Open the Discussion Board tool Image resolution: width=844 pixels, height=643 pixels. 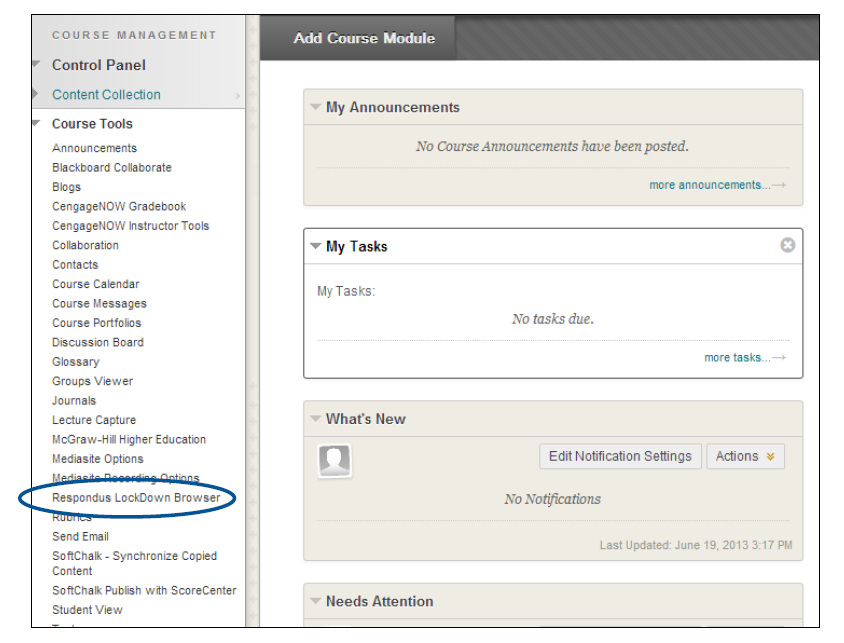point(97,342)
